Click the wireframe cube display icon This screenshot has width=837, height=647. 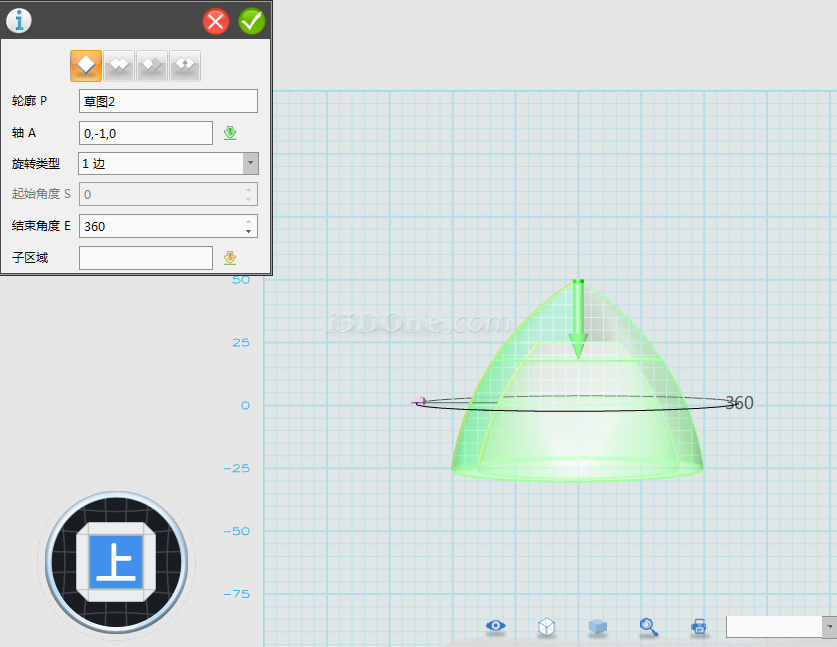pyautogui.click(x=547, y=626)
